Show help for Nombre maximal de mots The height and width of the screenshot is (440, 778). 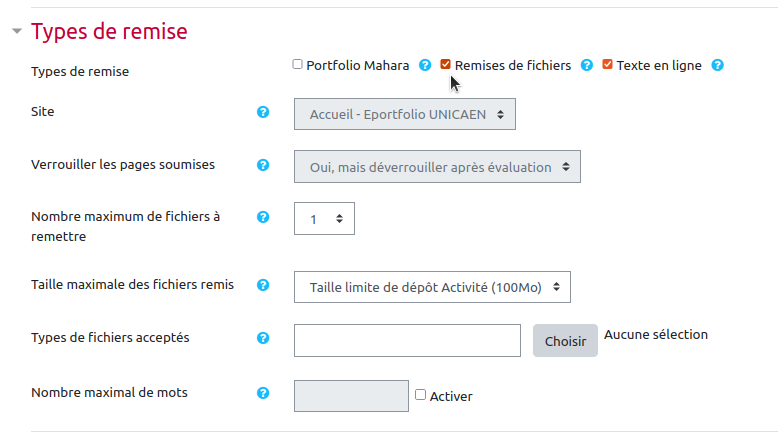tap(263, 393)
